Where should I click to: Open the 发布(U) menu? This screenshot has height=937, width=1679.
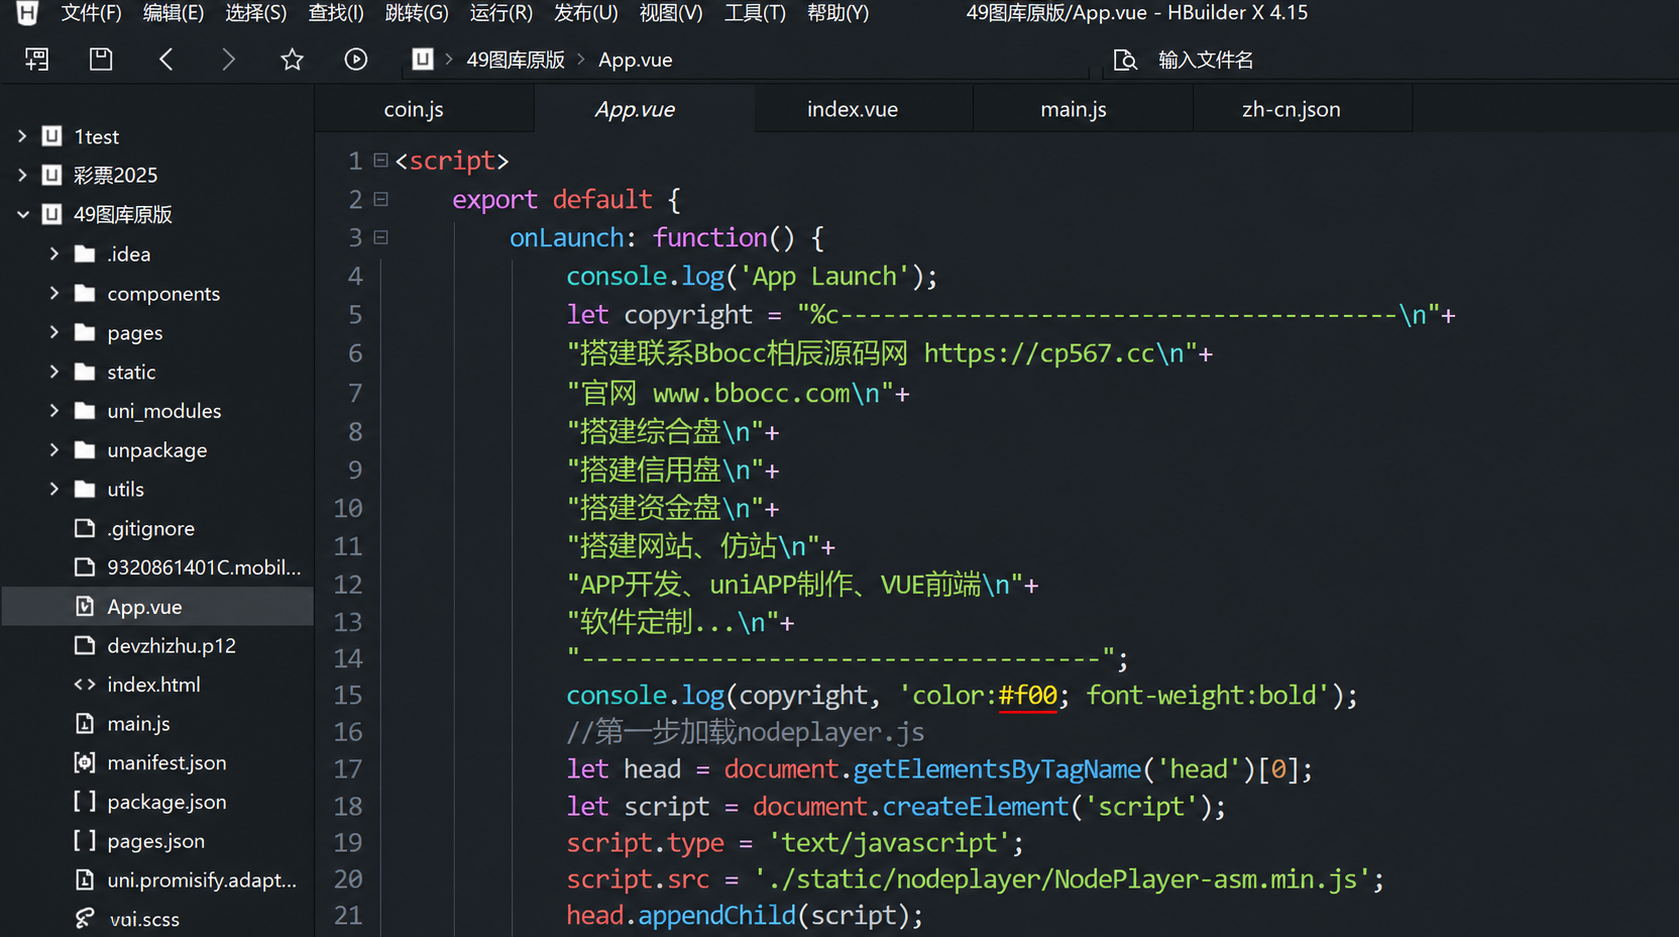click(x=586, y=13)
